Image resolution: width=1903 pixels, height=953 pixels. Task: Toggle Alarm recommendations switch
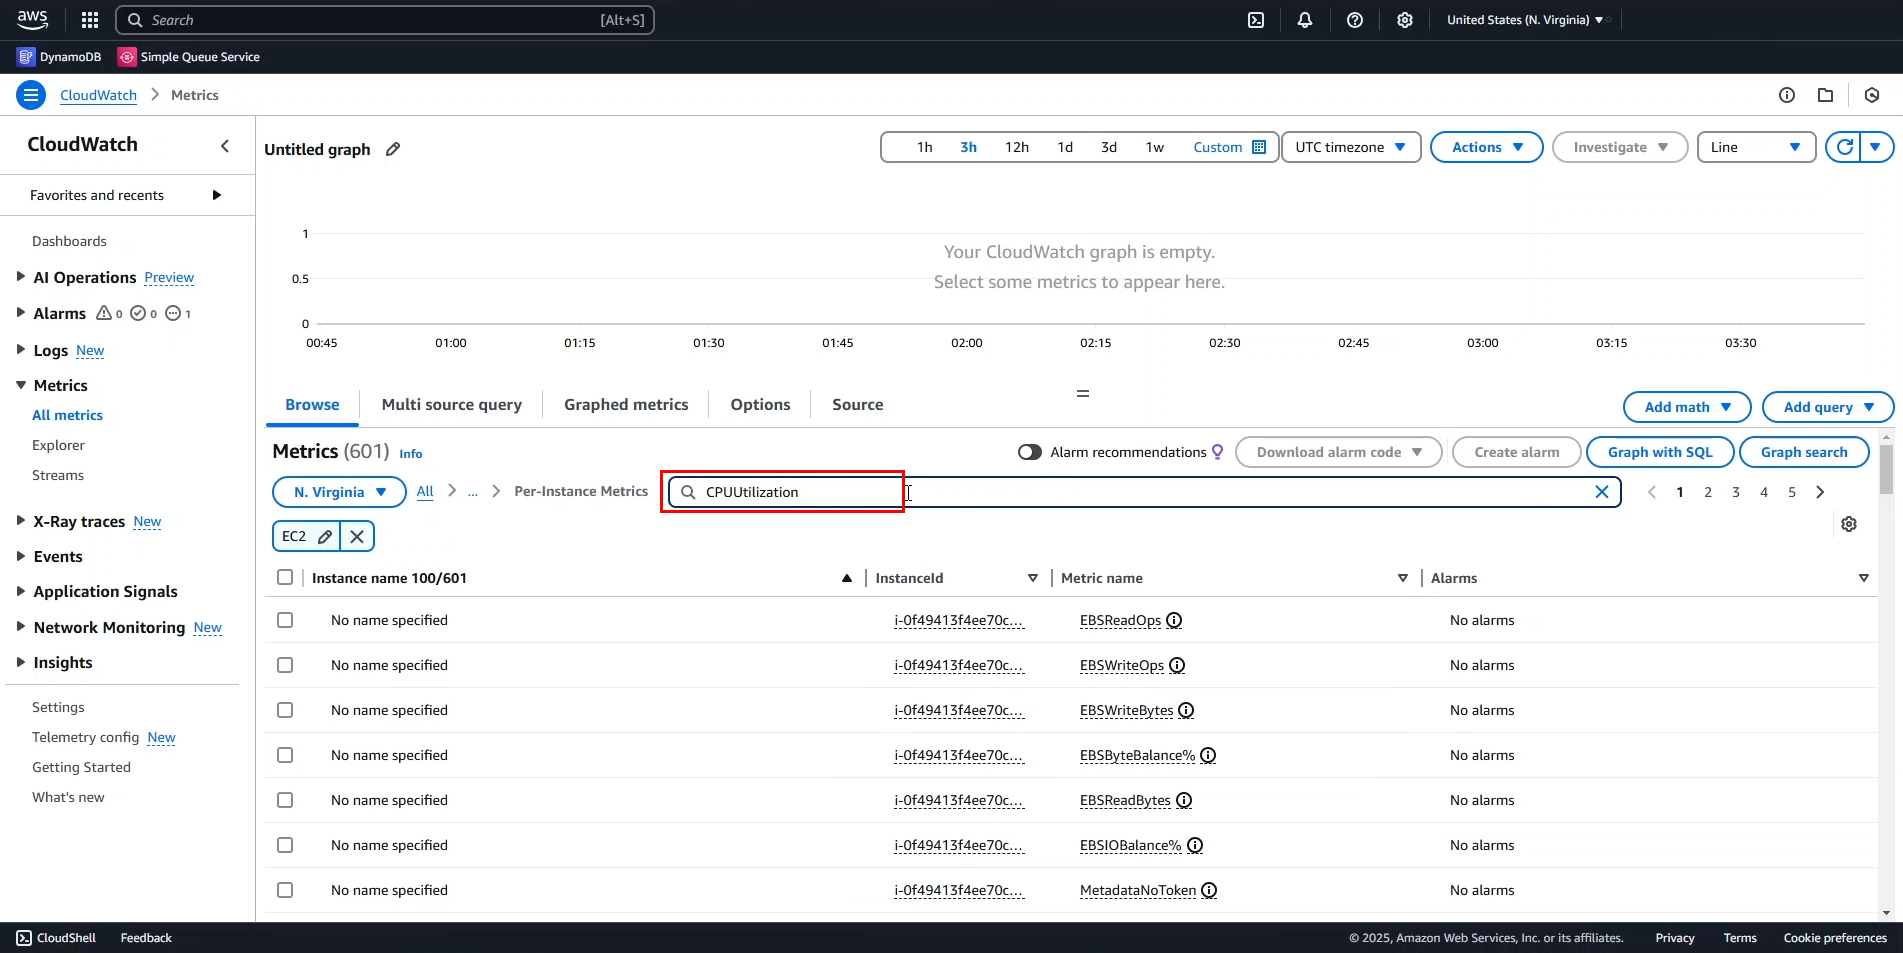(1029, 452)
